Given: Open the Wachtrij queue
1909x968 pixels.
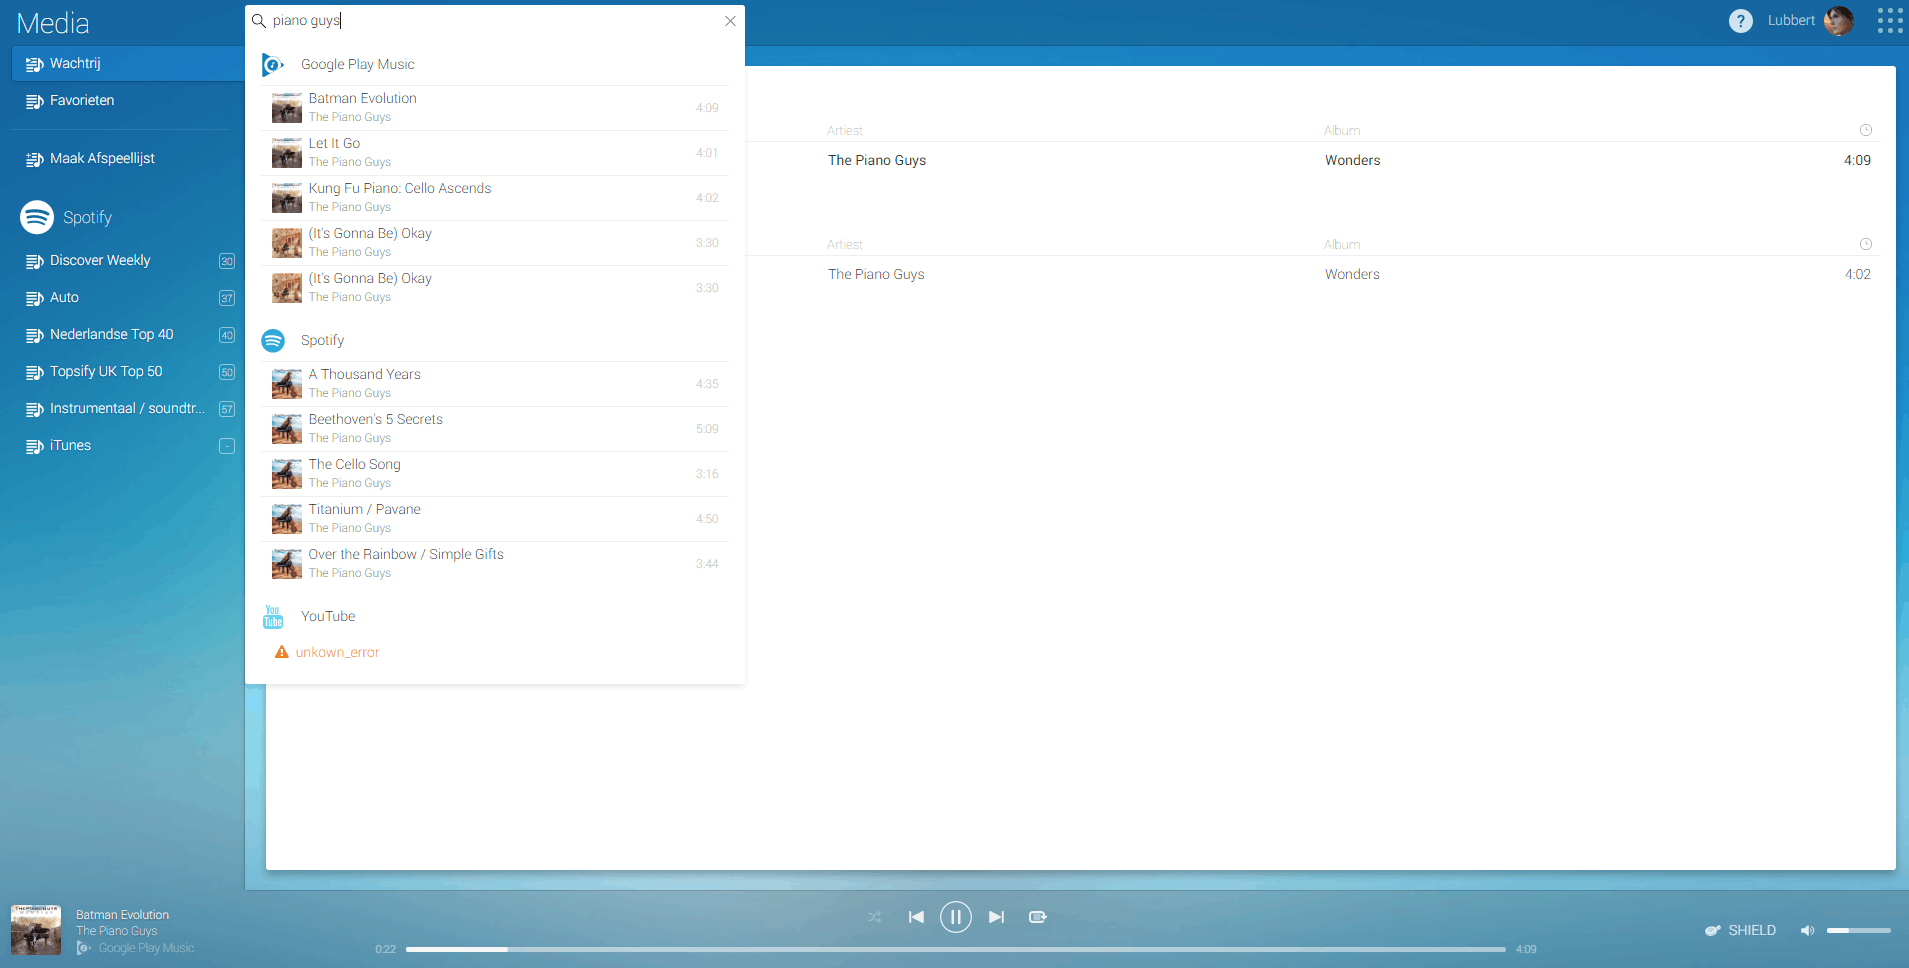Looking at the screenshot, I should click(128, 64).
